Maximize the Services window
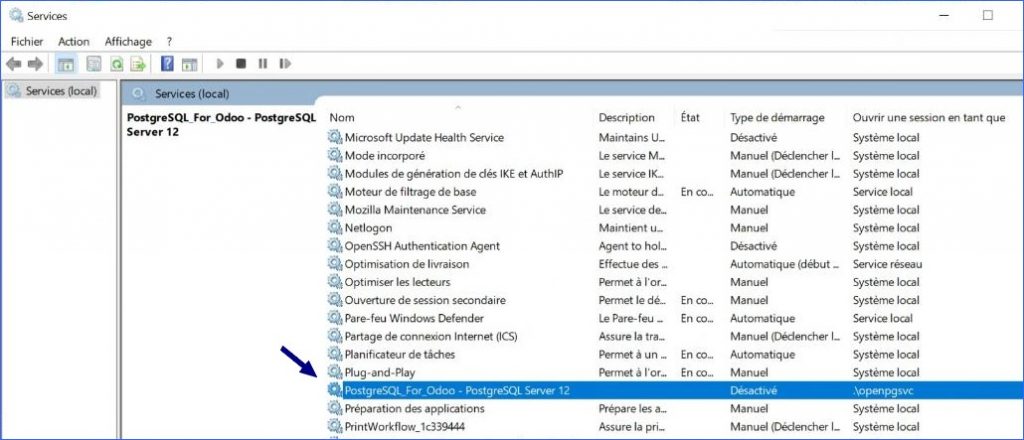 (987, 15)
